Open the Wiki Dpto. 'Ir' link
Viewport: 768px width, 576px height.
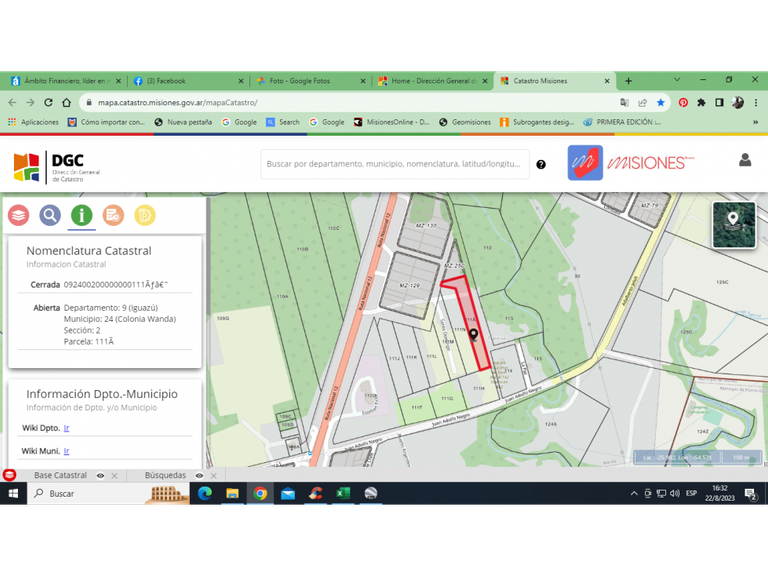pyautogui.click(x=67, y=428)
